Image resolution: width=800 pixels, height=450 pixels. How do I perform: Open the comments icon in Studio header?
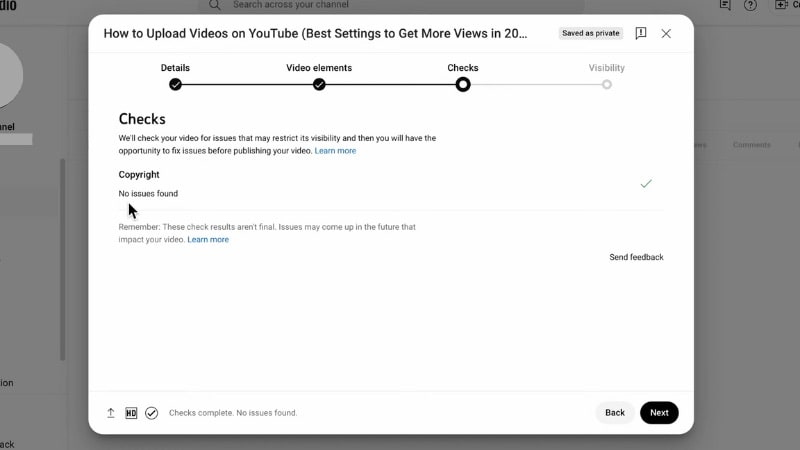tap(725, 5)
